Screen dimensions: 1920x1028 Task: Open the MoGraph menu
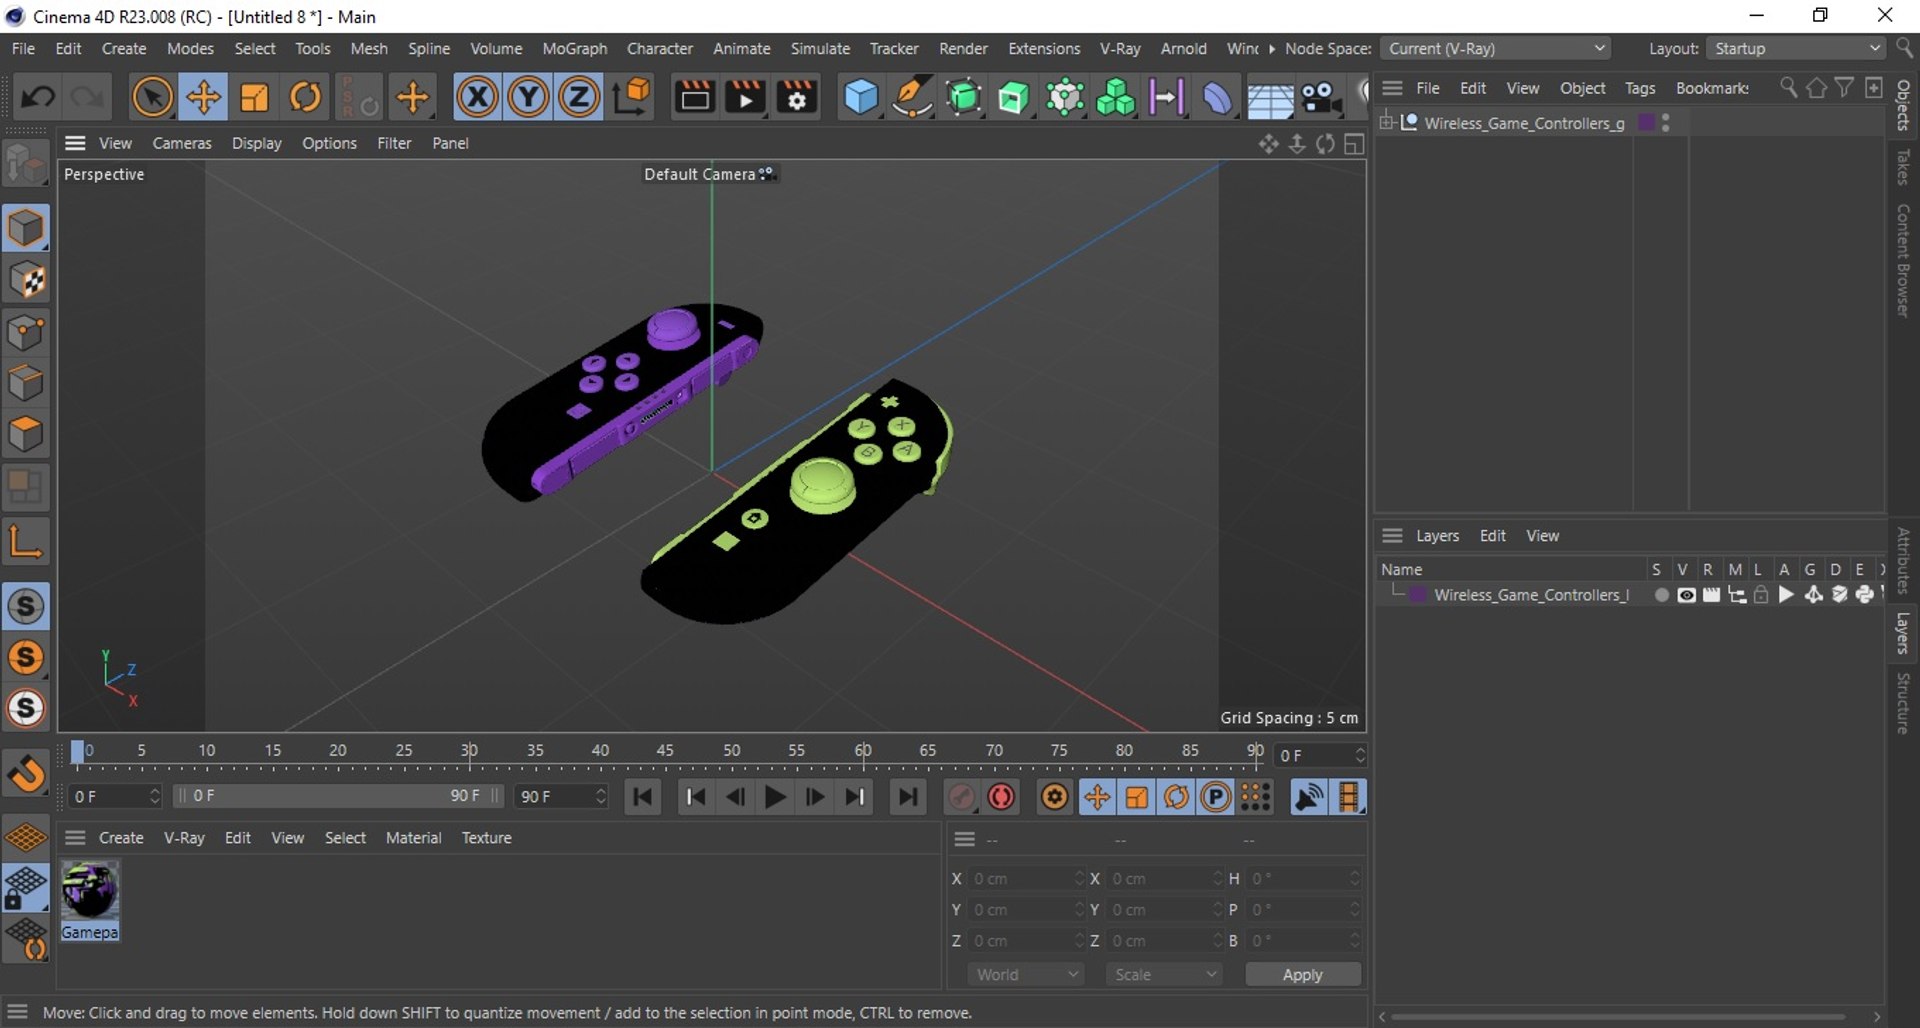[574, 48]
